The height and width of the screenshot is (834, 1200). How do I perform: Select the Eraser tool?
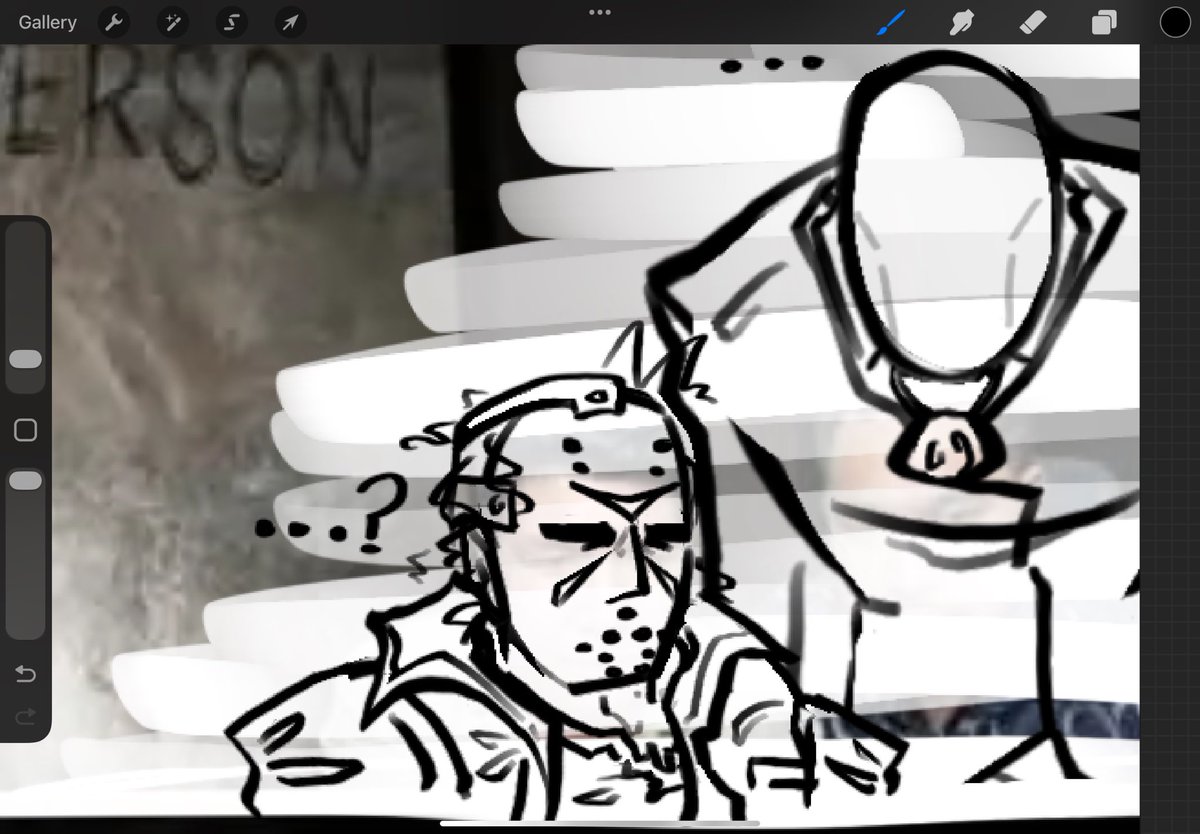(x=1034, y=22)
